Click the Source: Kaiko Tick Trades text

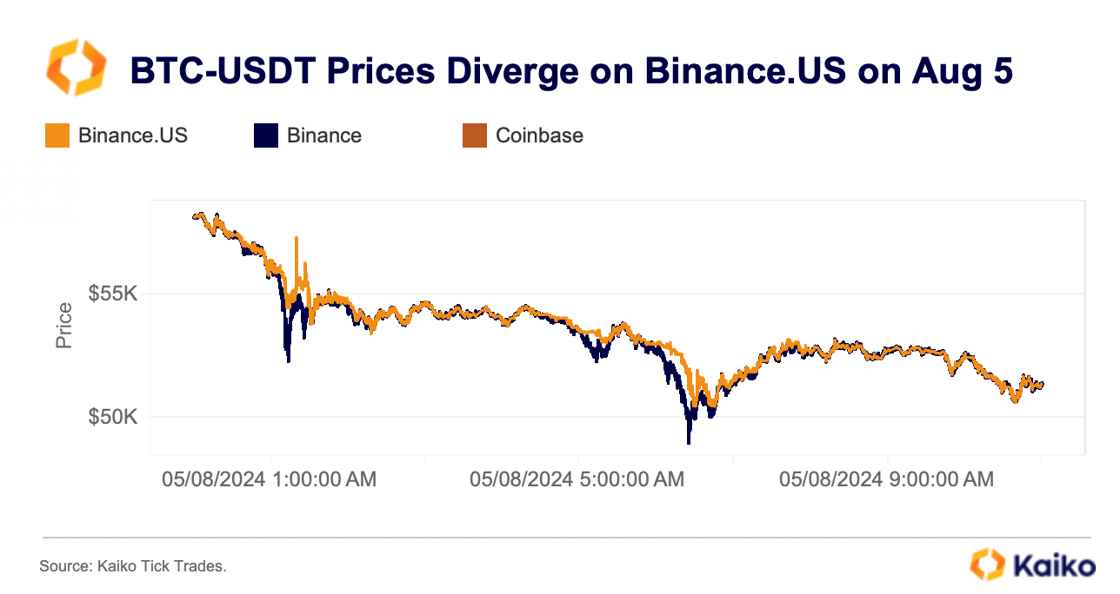tap(133, 566)
